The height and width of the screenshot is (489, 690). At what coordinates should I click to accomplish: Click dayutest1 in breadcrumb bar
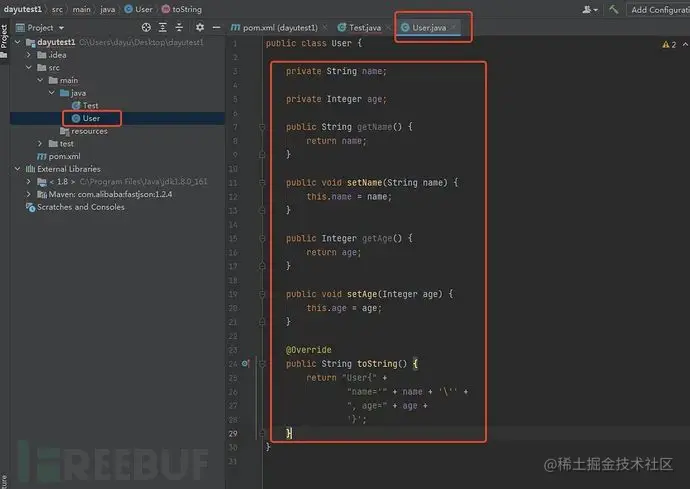click(x=22, y=9)
